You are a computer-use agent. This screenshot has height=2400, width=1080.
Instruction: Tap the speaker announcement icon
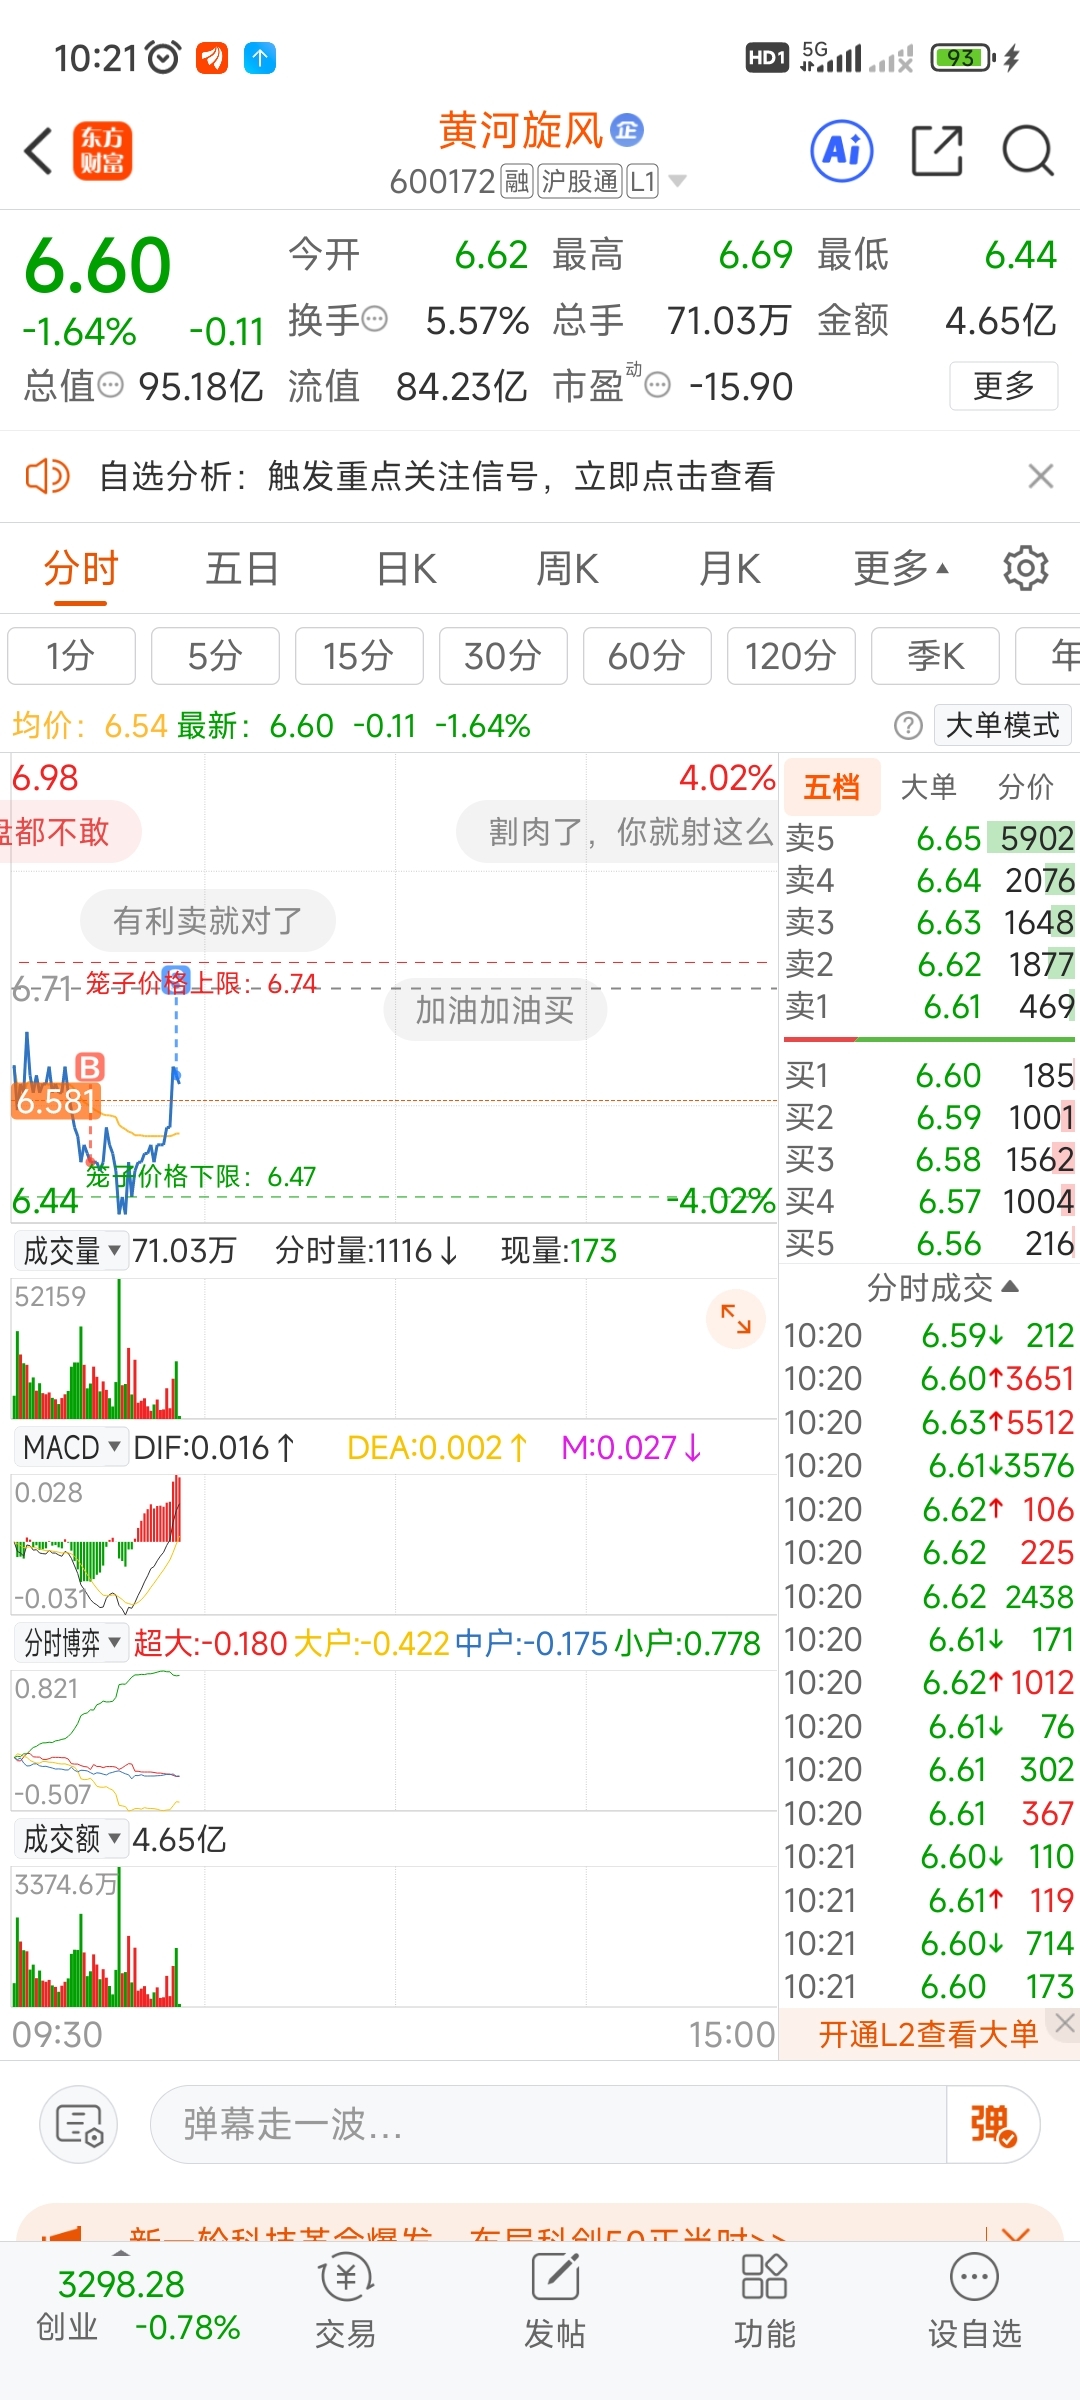pos(47,476)
